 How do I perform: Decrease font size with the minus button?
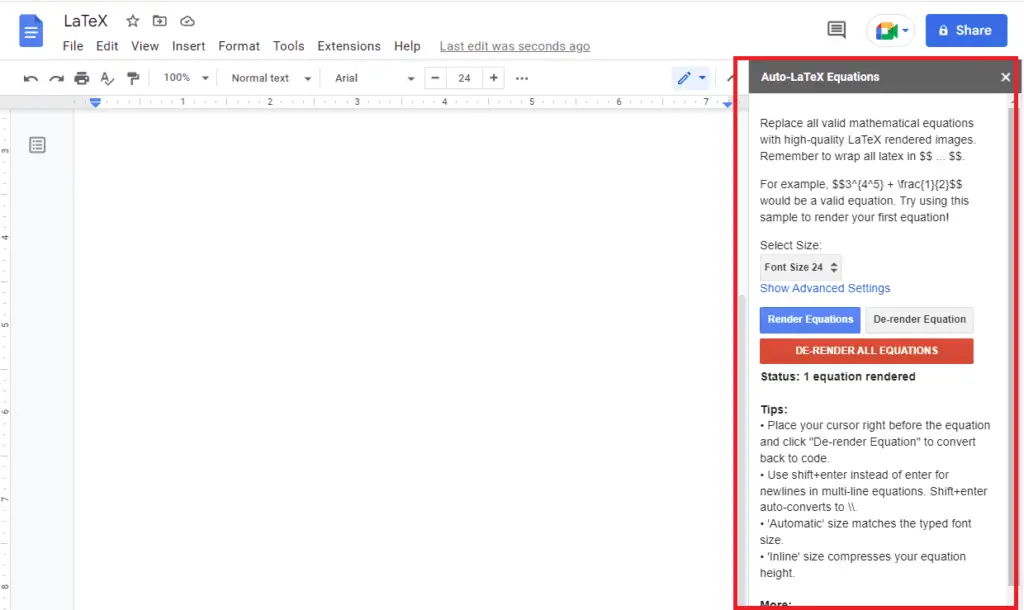click(435, 77)
